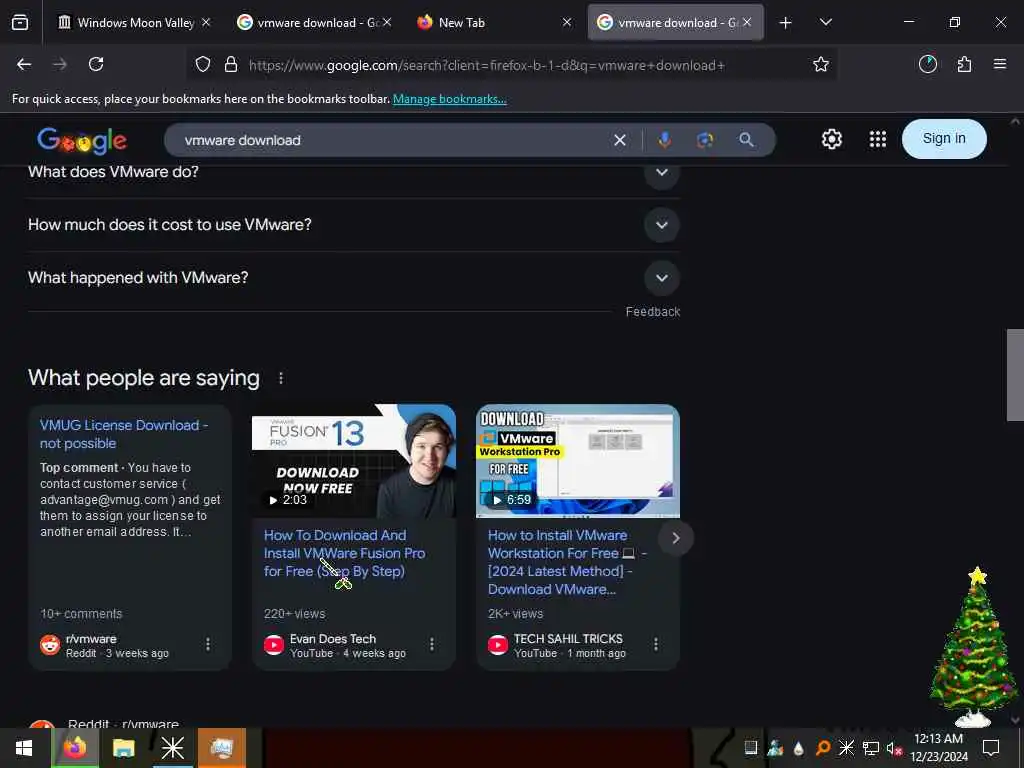List all tabs dropdown arrow

[x=825, y=22]
